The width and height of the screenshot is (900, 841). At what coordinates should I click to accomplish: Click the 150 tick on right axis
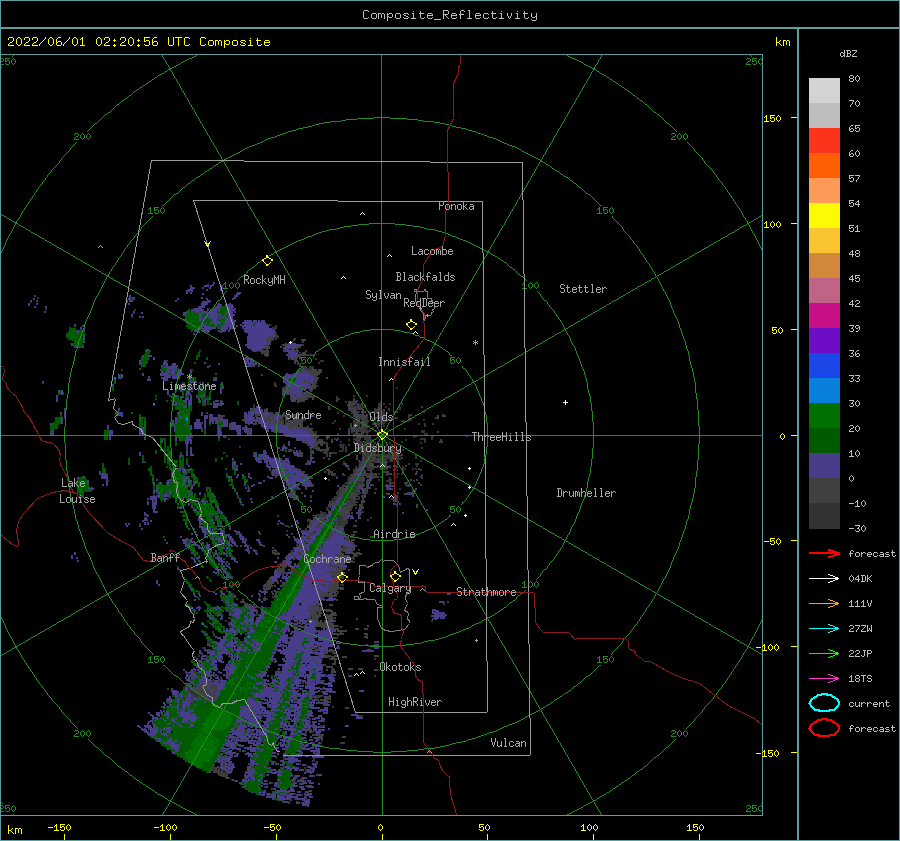[772, 118]
